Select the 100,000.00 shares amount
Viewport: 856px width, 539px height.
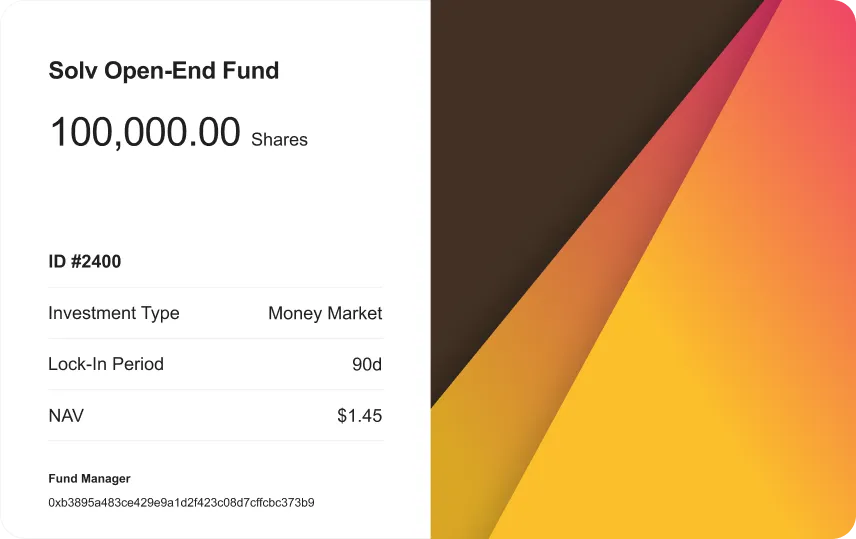click(x=145, y=132)
